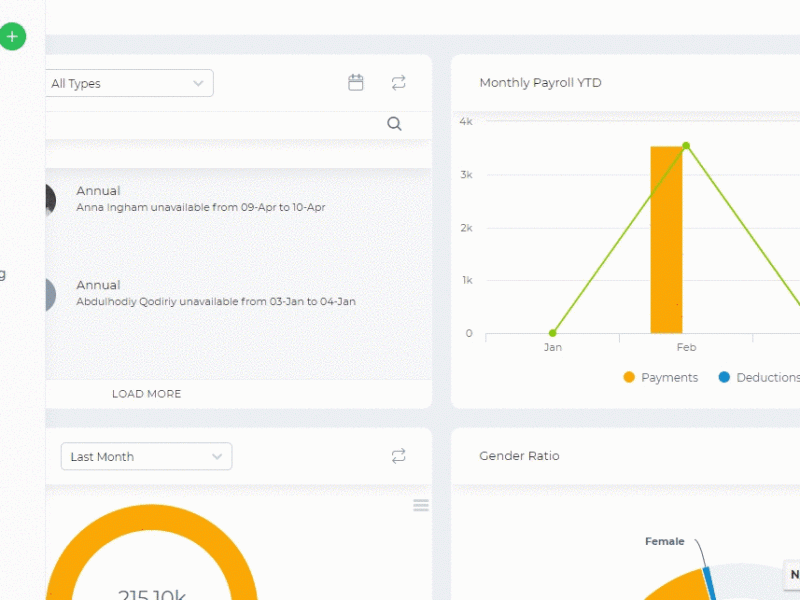Refresh the Last Month chart widget

click(398, 456)
